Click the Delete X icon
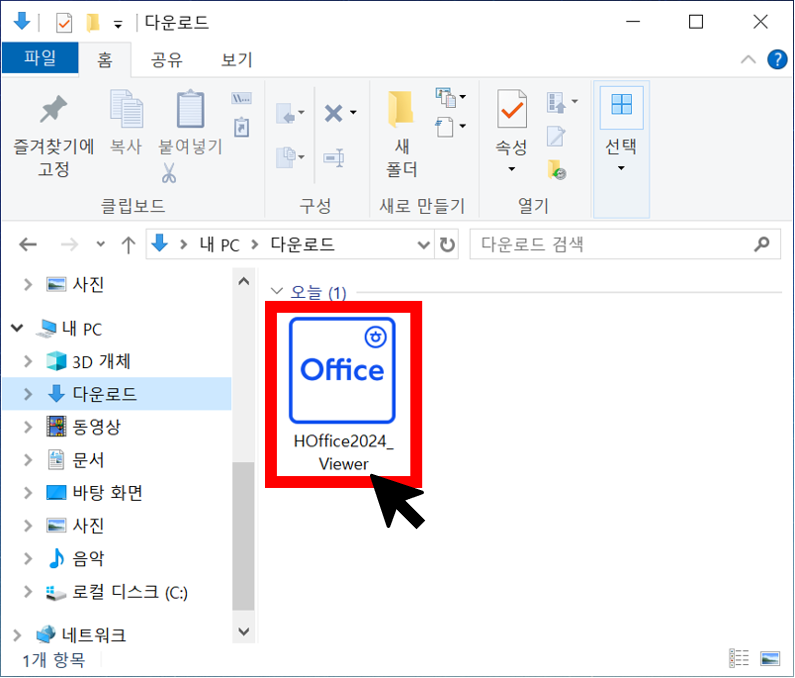This screenshot has height=678, width=795. 333,113
